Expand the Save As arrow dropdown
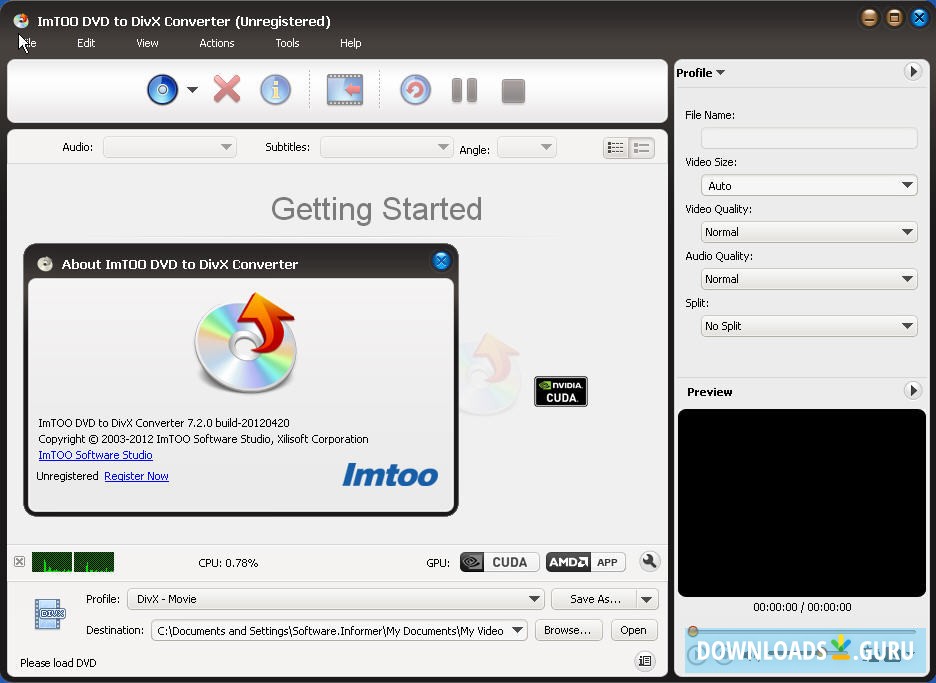 (647, 599)
